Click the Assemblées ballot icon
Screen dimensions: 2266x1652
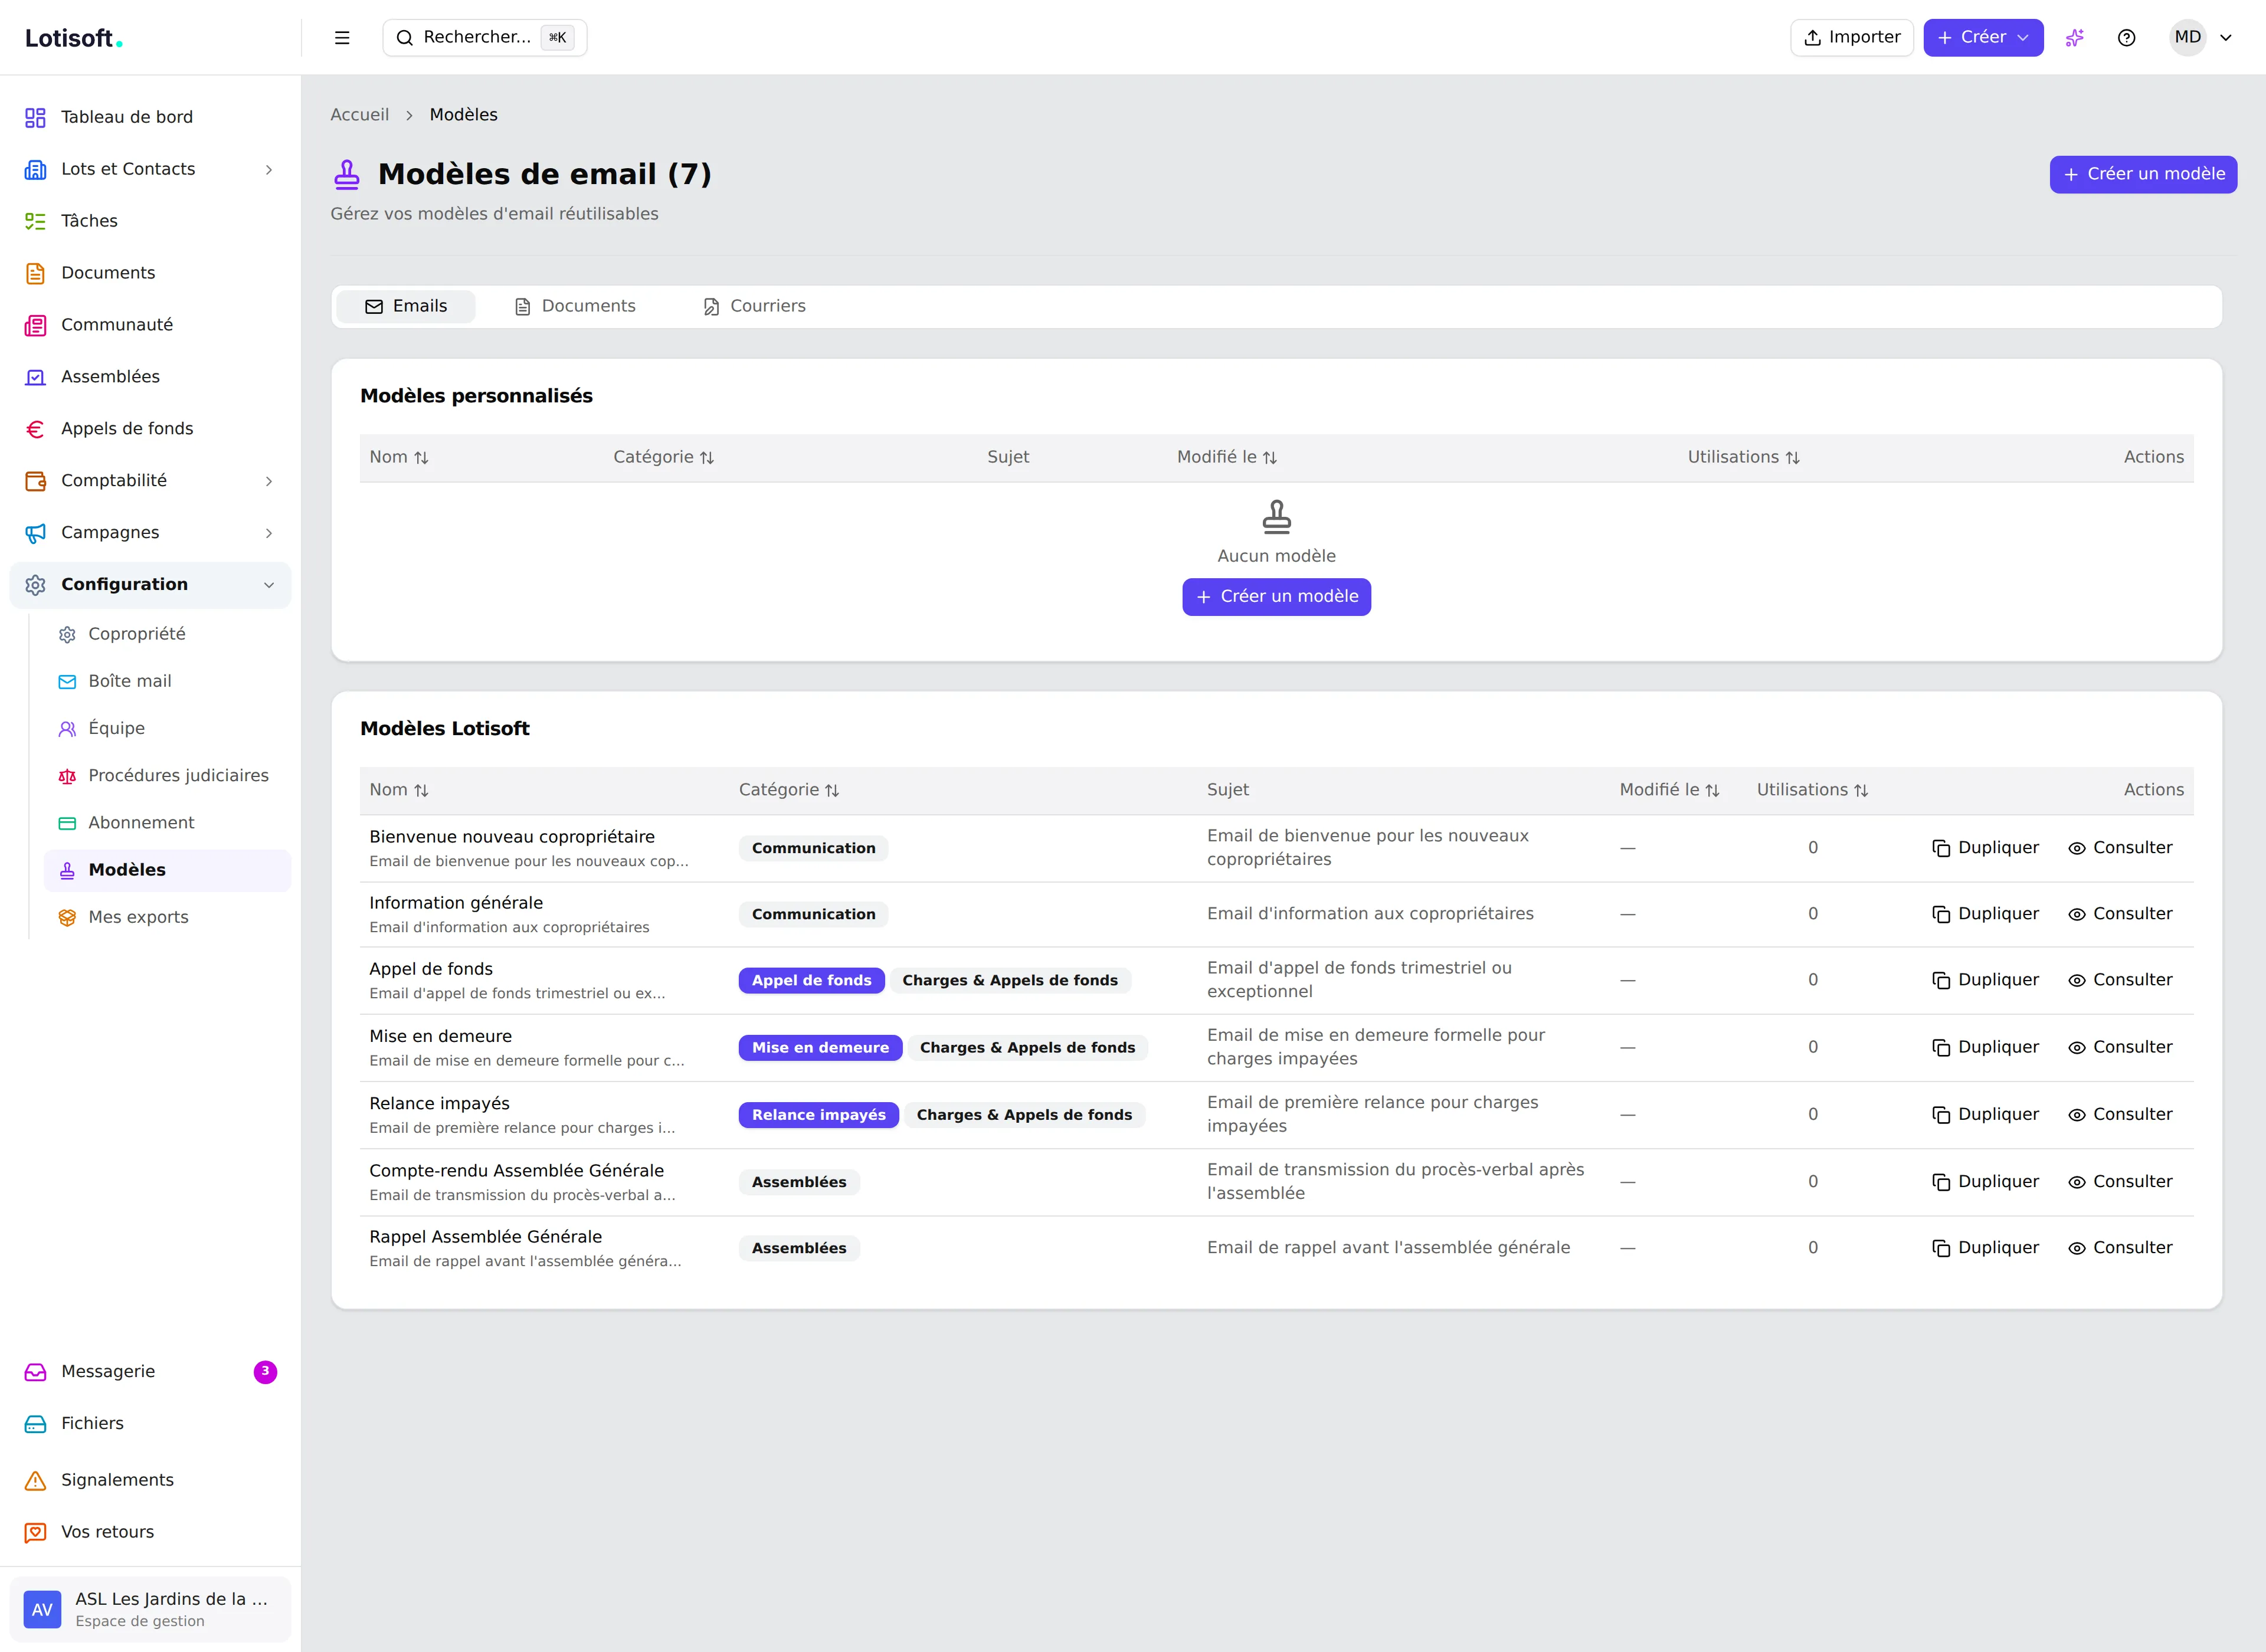pos(36,378)
